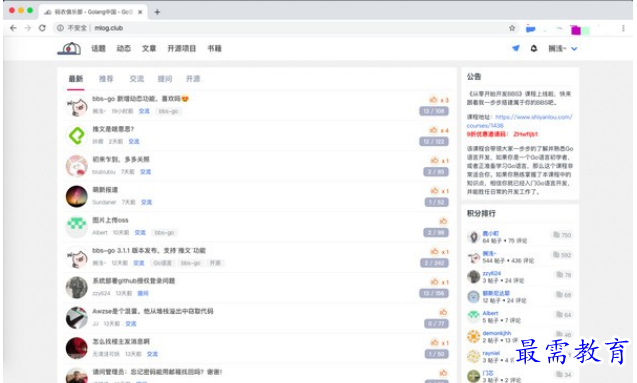Click the 2 / 242 count badge

tap(435, 263)
